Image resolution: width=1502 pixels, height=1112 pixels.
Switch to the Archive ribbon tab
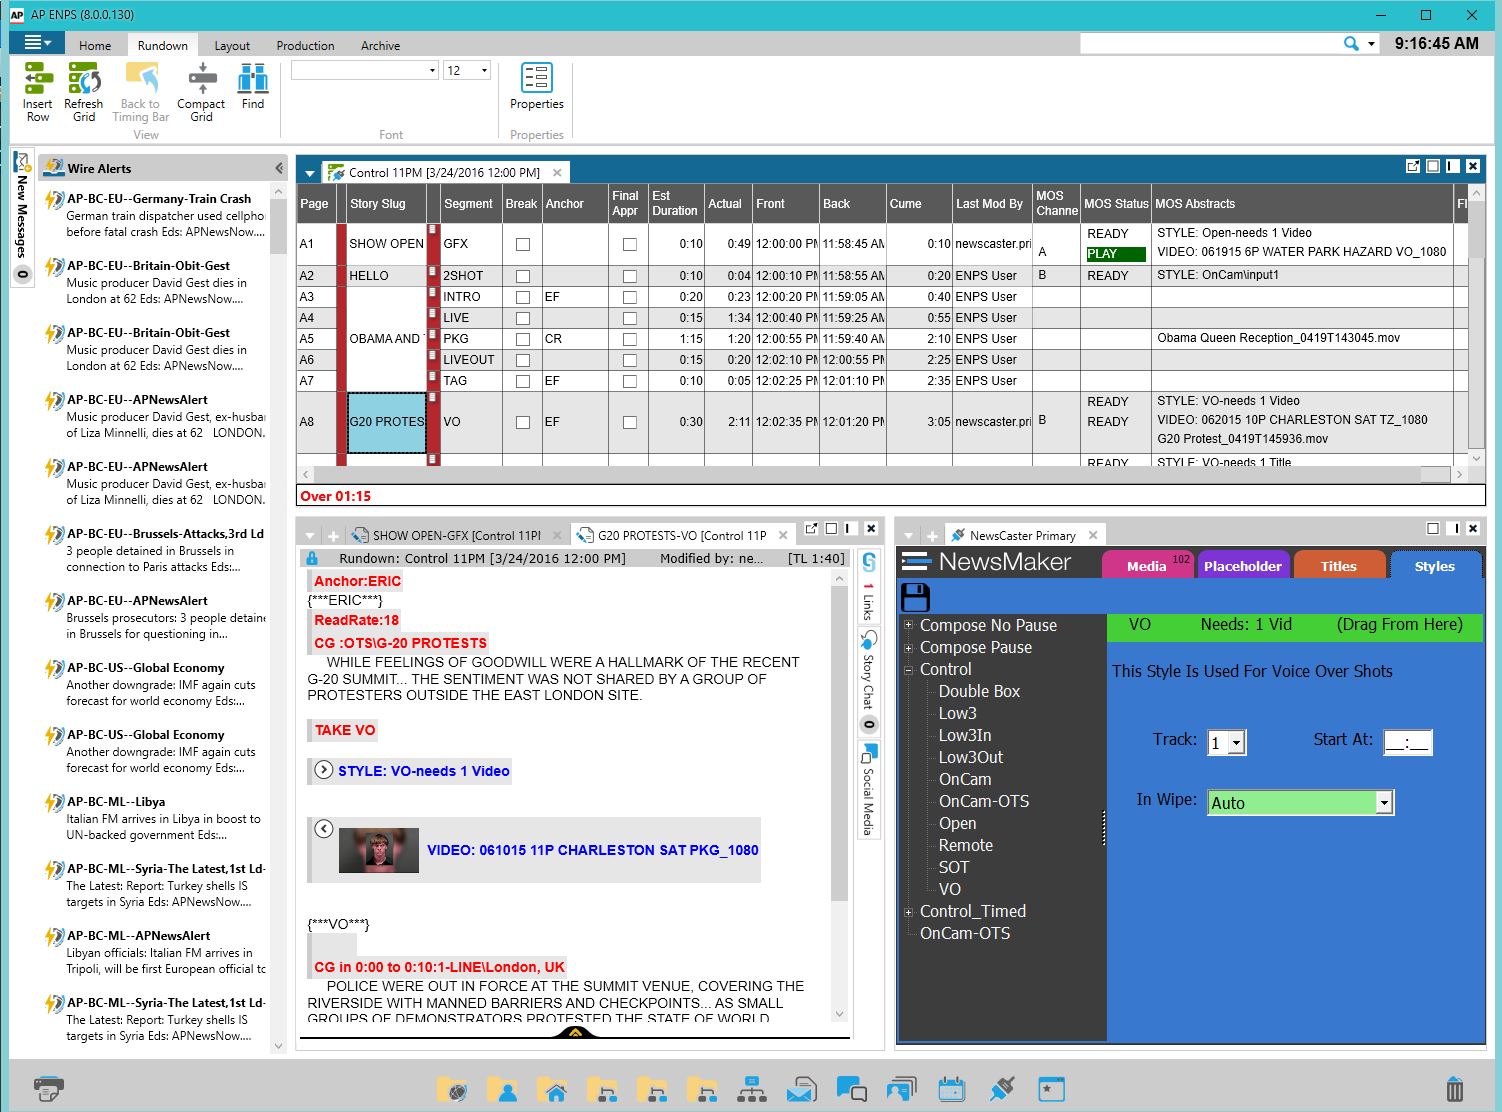point(380,46)
